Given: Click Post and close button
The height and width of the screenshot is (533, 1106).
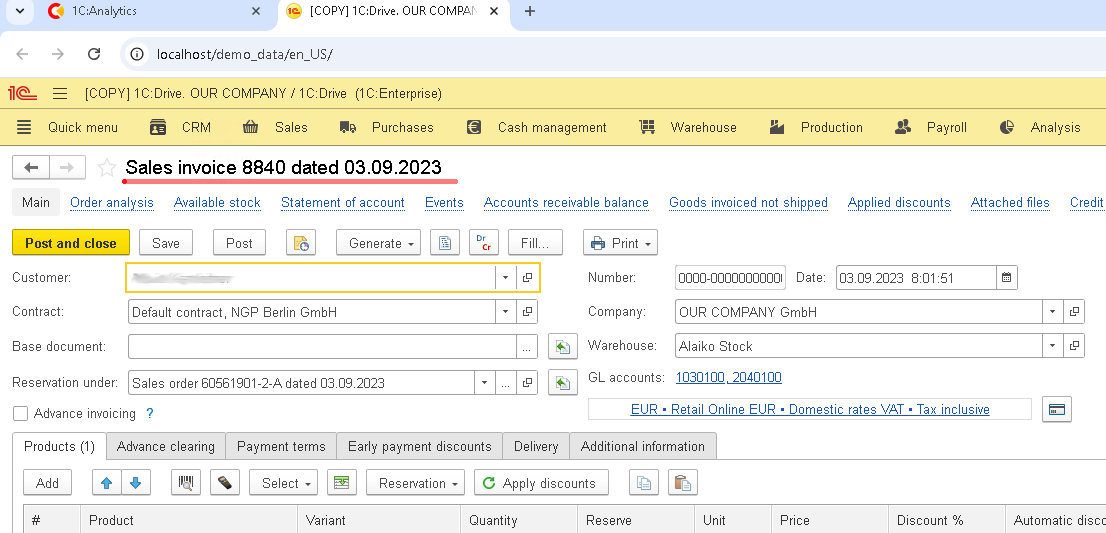Looking at the screenshot, I should (71, 243).
